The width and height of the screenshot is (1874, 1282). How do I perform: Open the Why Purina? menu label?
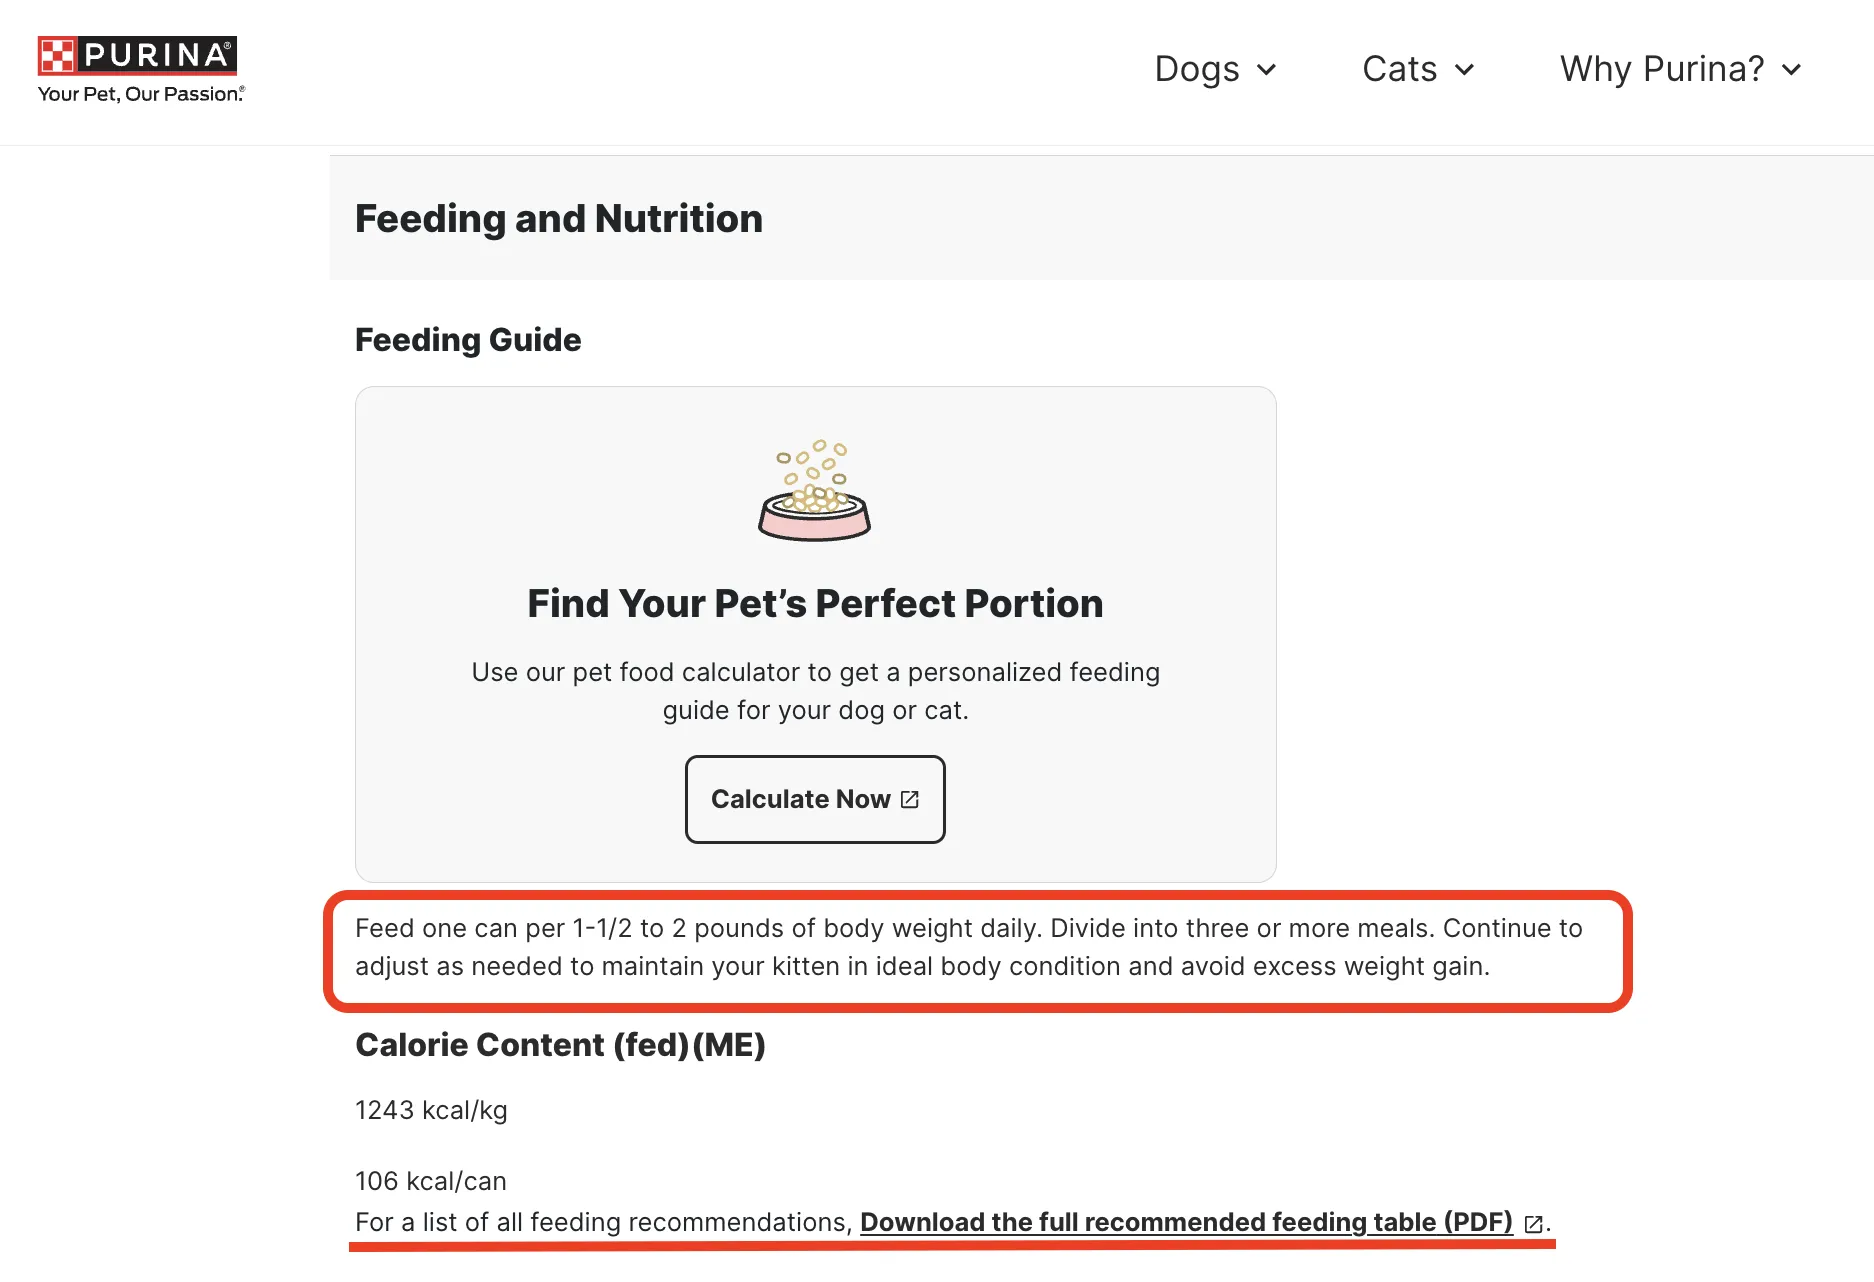pos(1661,69)
